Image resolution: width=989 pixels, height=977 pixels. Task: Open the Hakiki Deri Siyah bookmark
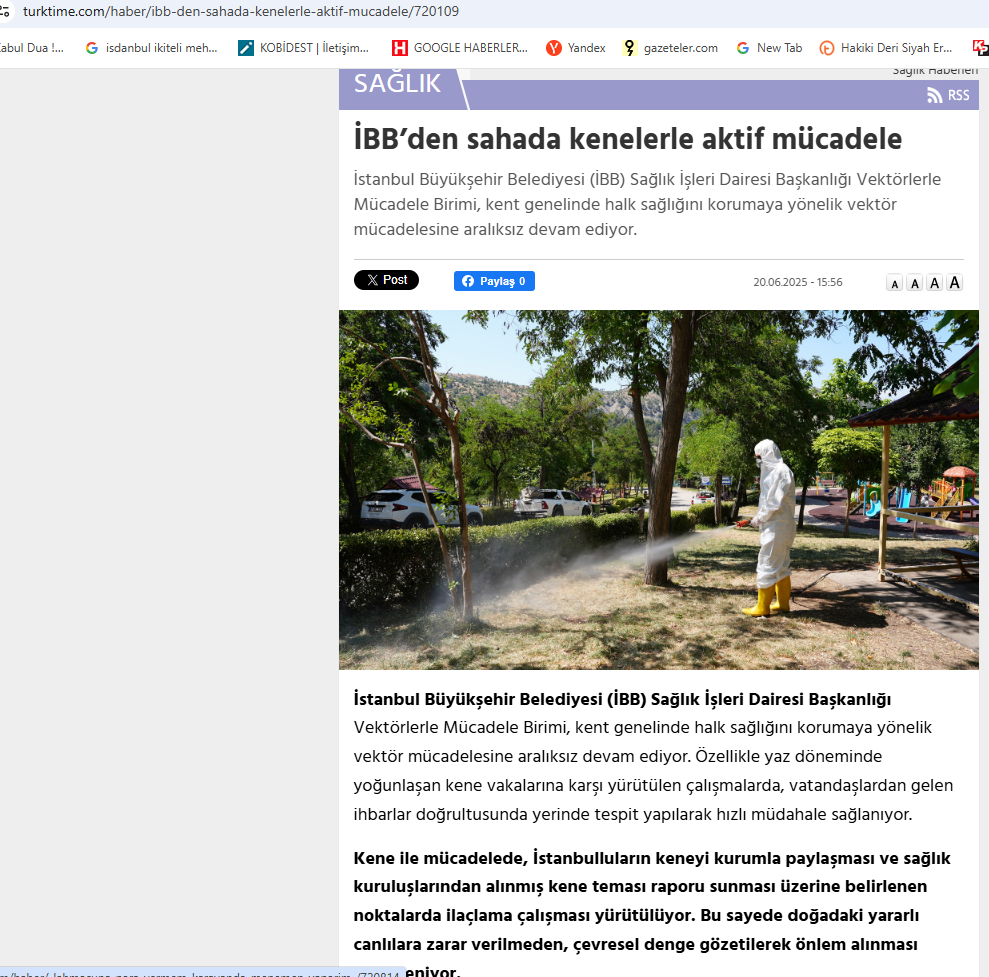pos(886,48)
